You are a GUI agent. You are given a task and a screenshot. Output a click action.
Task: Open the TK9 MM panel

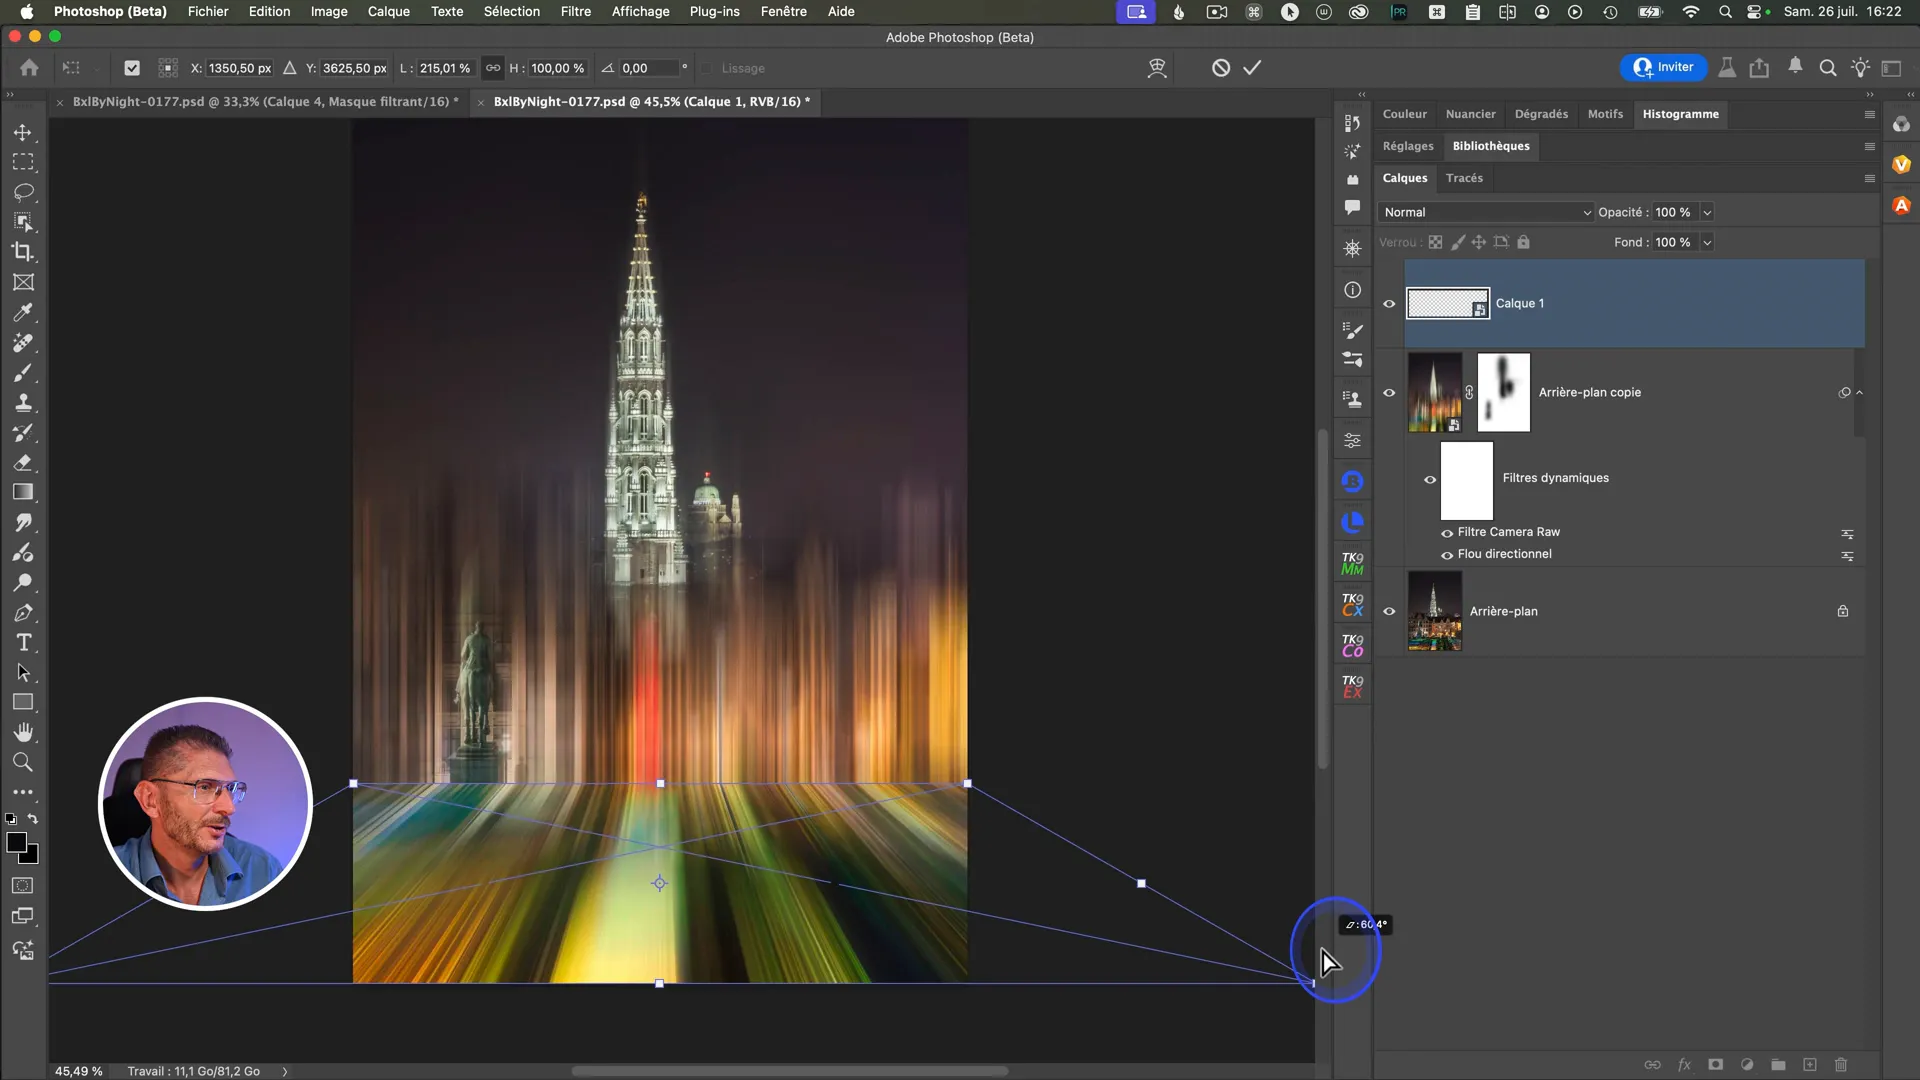1352,564
